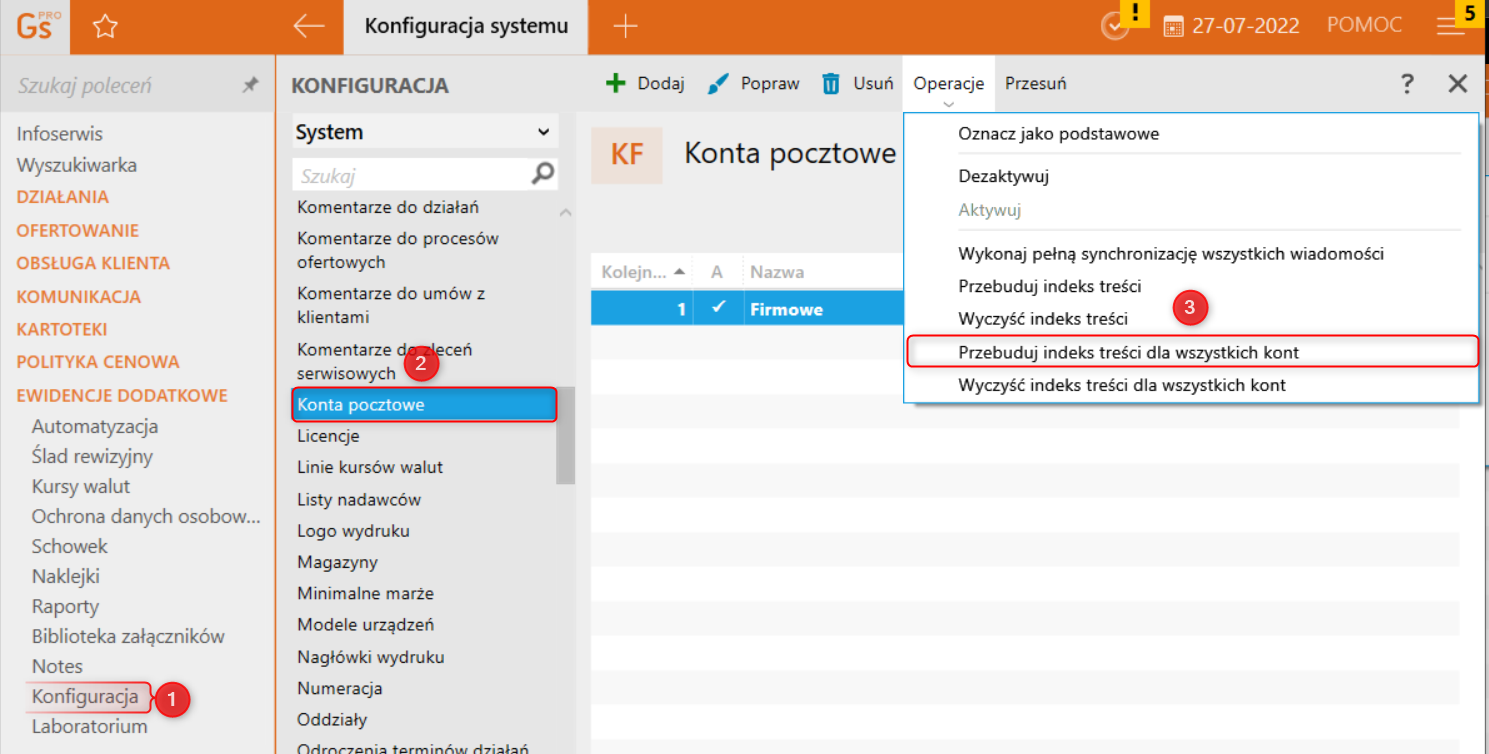Open the POLITYKA CENOWA section
This screenshot has height=754, width=1489.
coord(98,362)
